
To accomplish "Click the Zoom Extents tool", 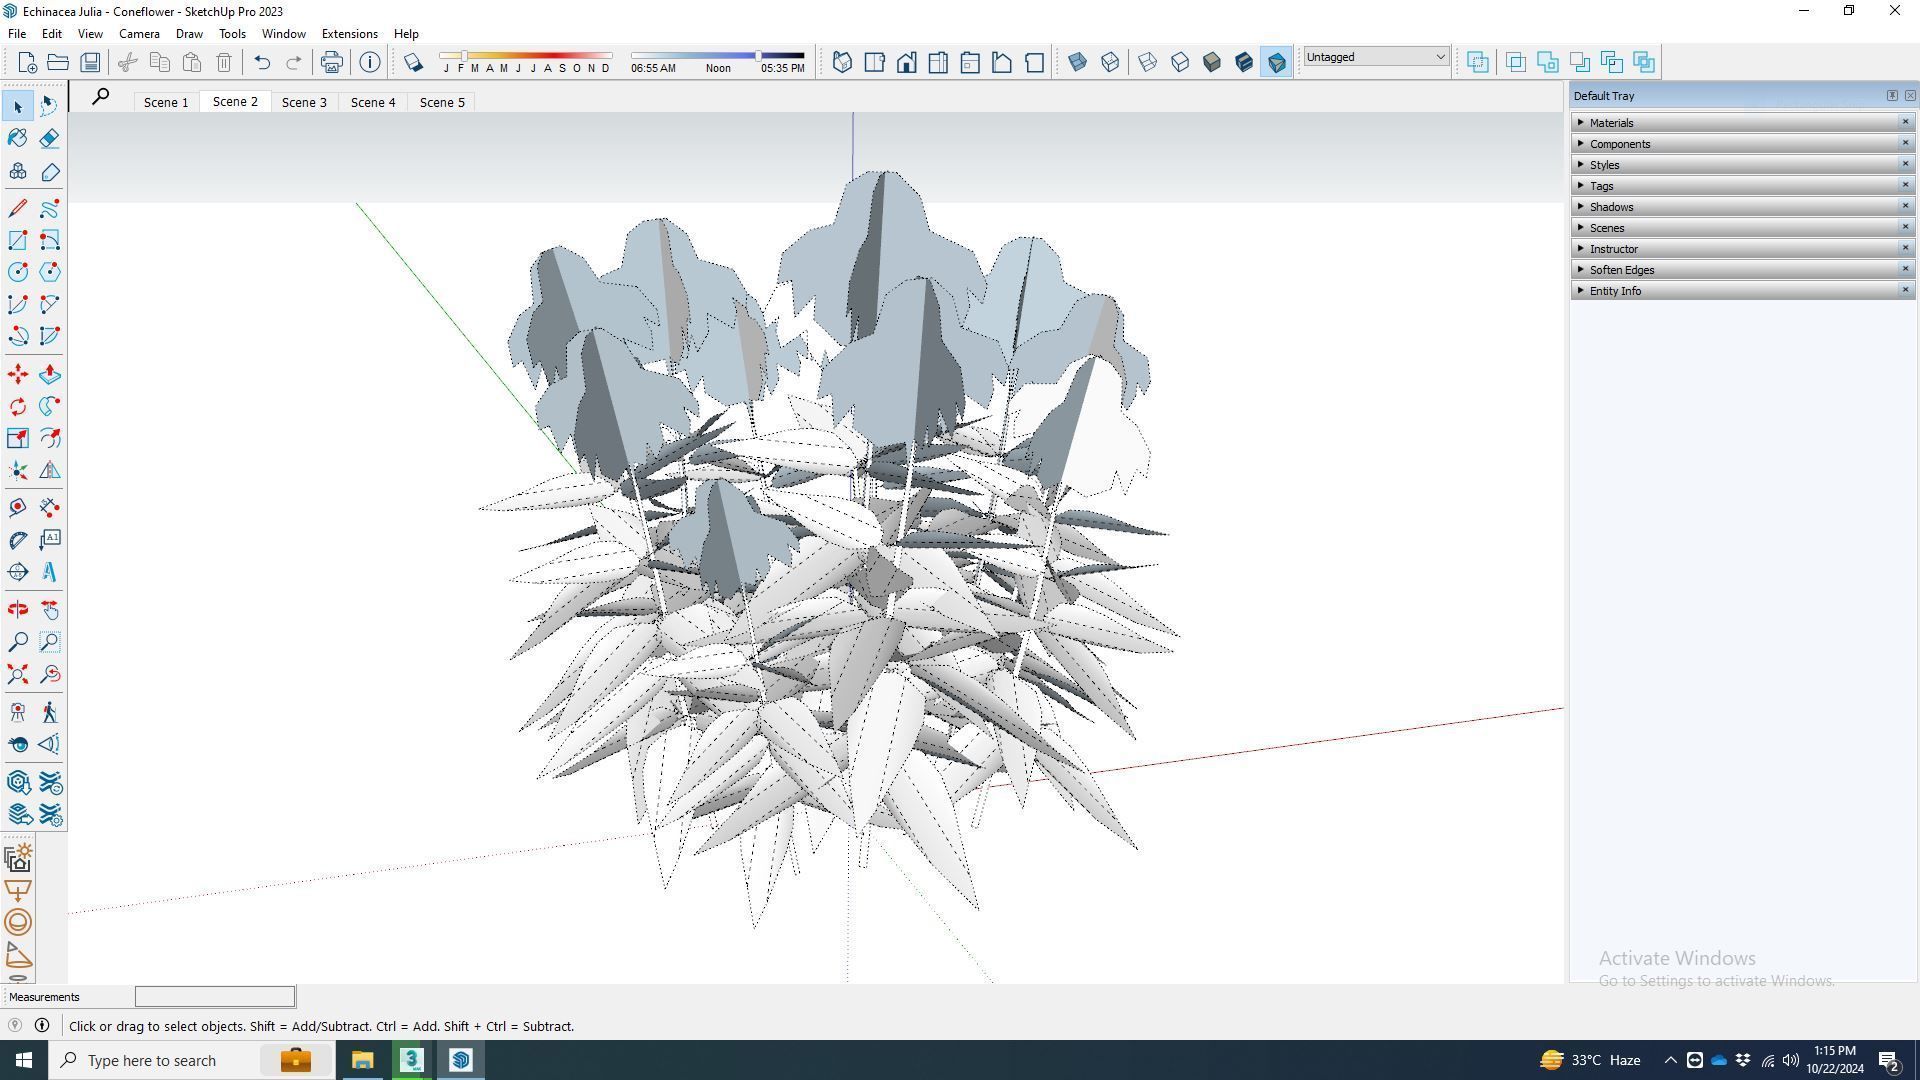I will coord(18,674).
